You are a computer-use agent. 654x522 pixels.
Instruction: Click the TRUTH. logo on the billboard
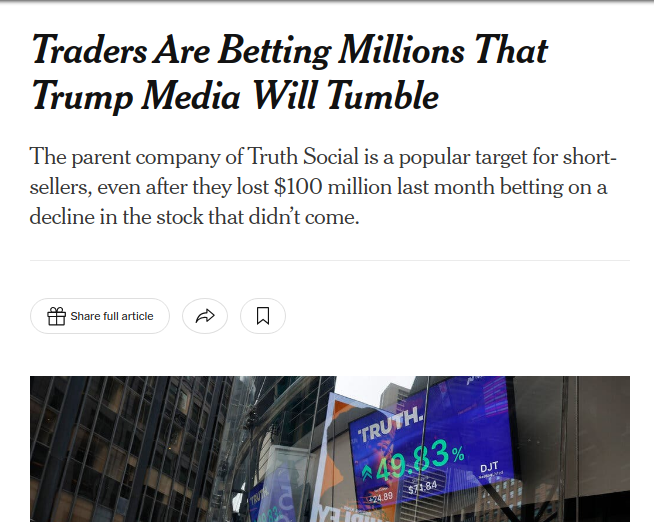click(391, 425)
